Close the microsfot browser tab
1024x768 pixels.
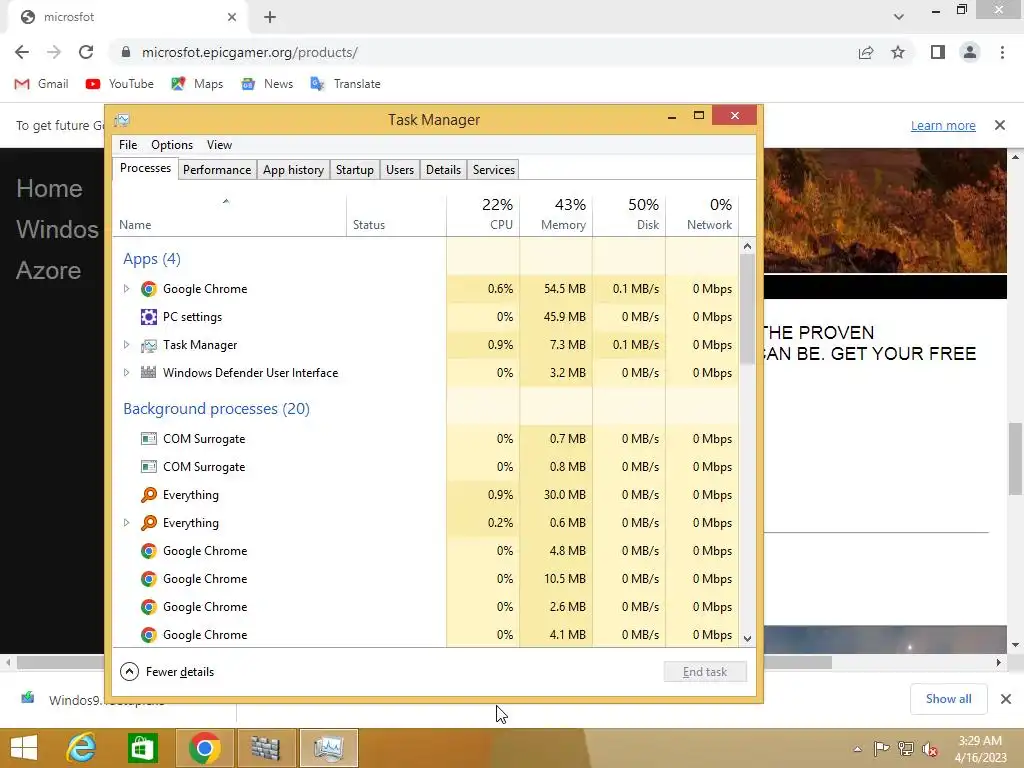pos(232,17)
